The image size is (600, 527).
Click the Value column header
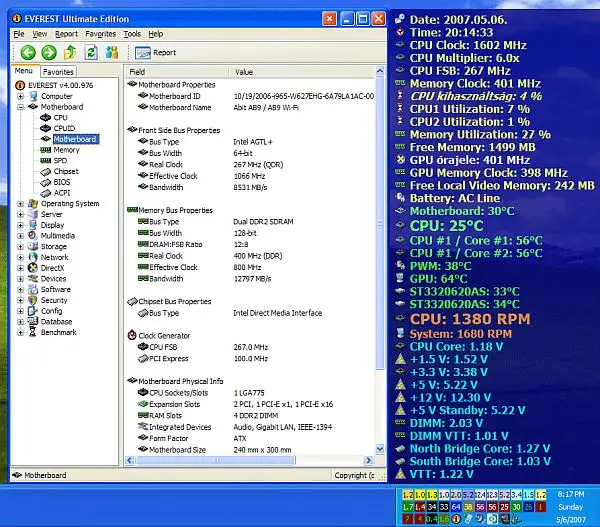[x=302, y=72]
